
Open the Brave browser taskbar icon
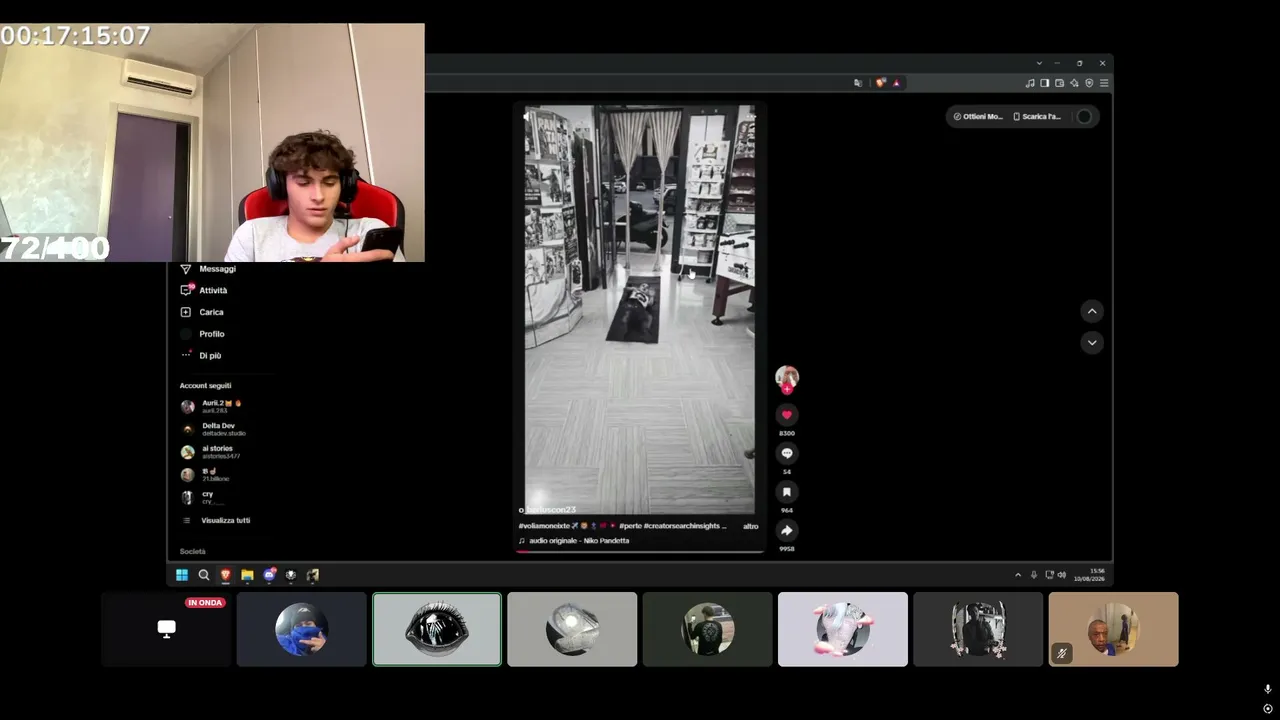225,575
